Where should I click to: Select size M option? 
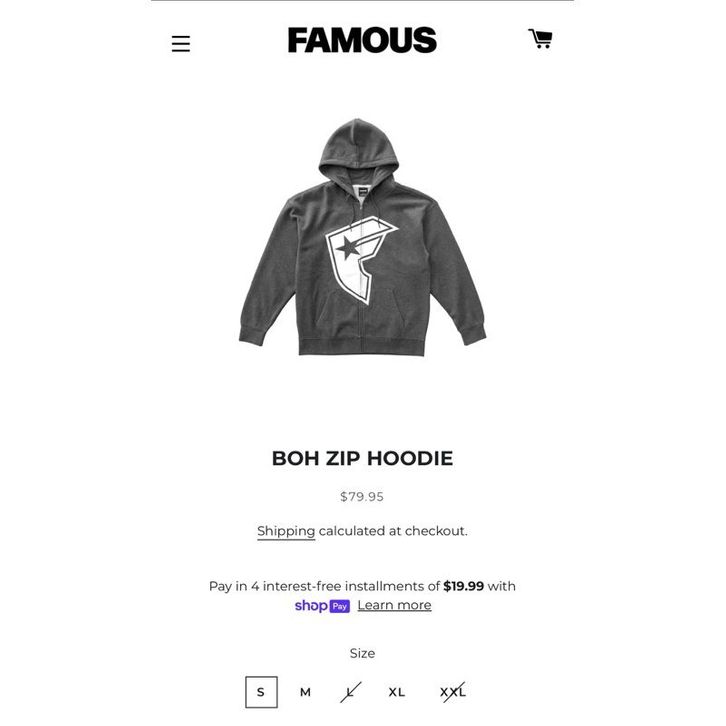(x=305, y=692)
